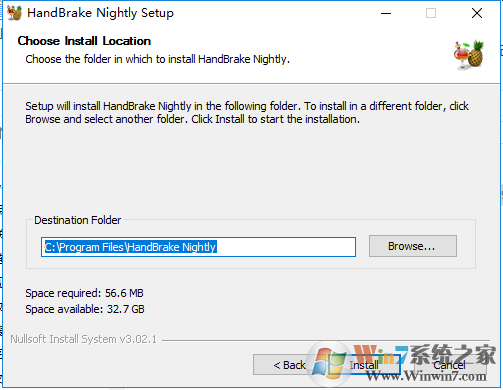Go to previous step with < Back

coord(289,365)
